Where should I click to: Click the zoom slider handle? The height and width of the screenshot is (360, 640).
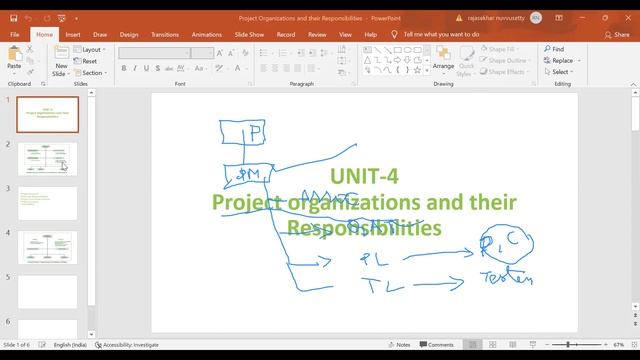pos(568,345)
